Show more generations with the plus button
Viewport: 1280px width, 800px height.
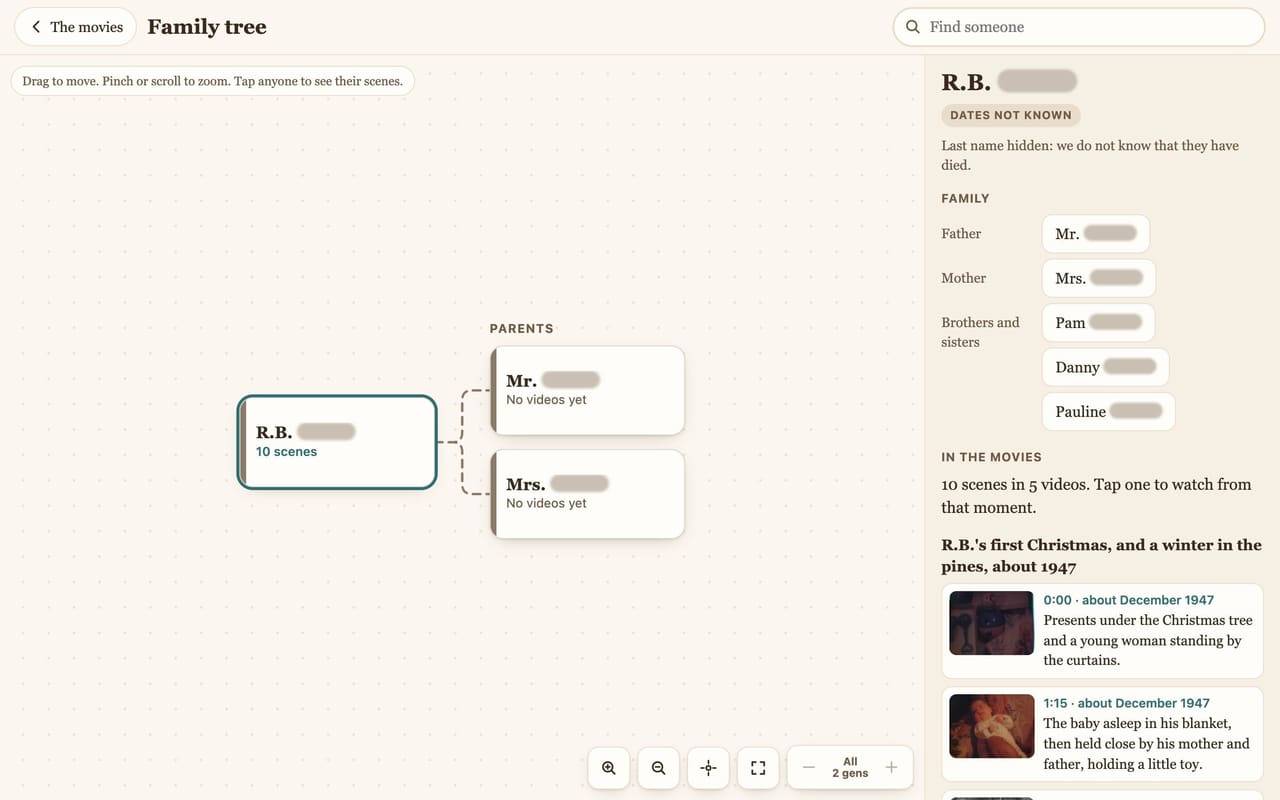892,768
